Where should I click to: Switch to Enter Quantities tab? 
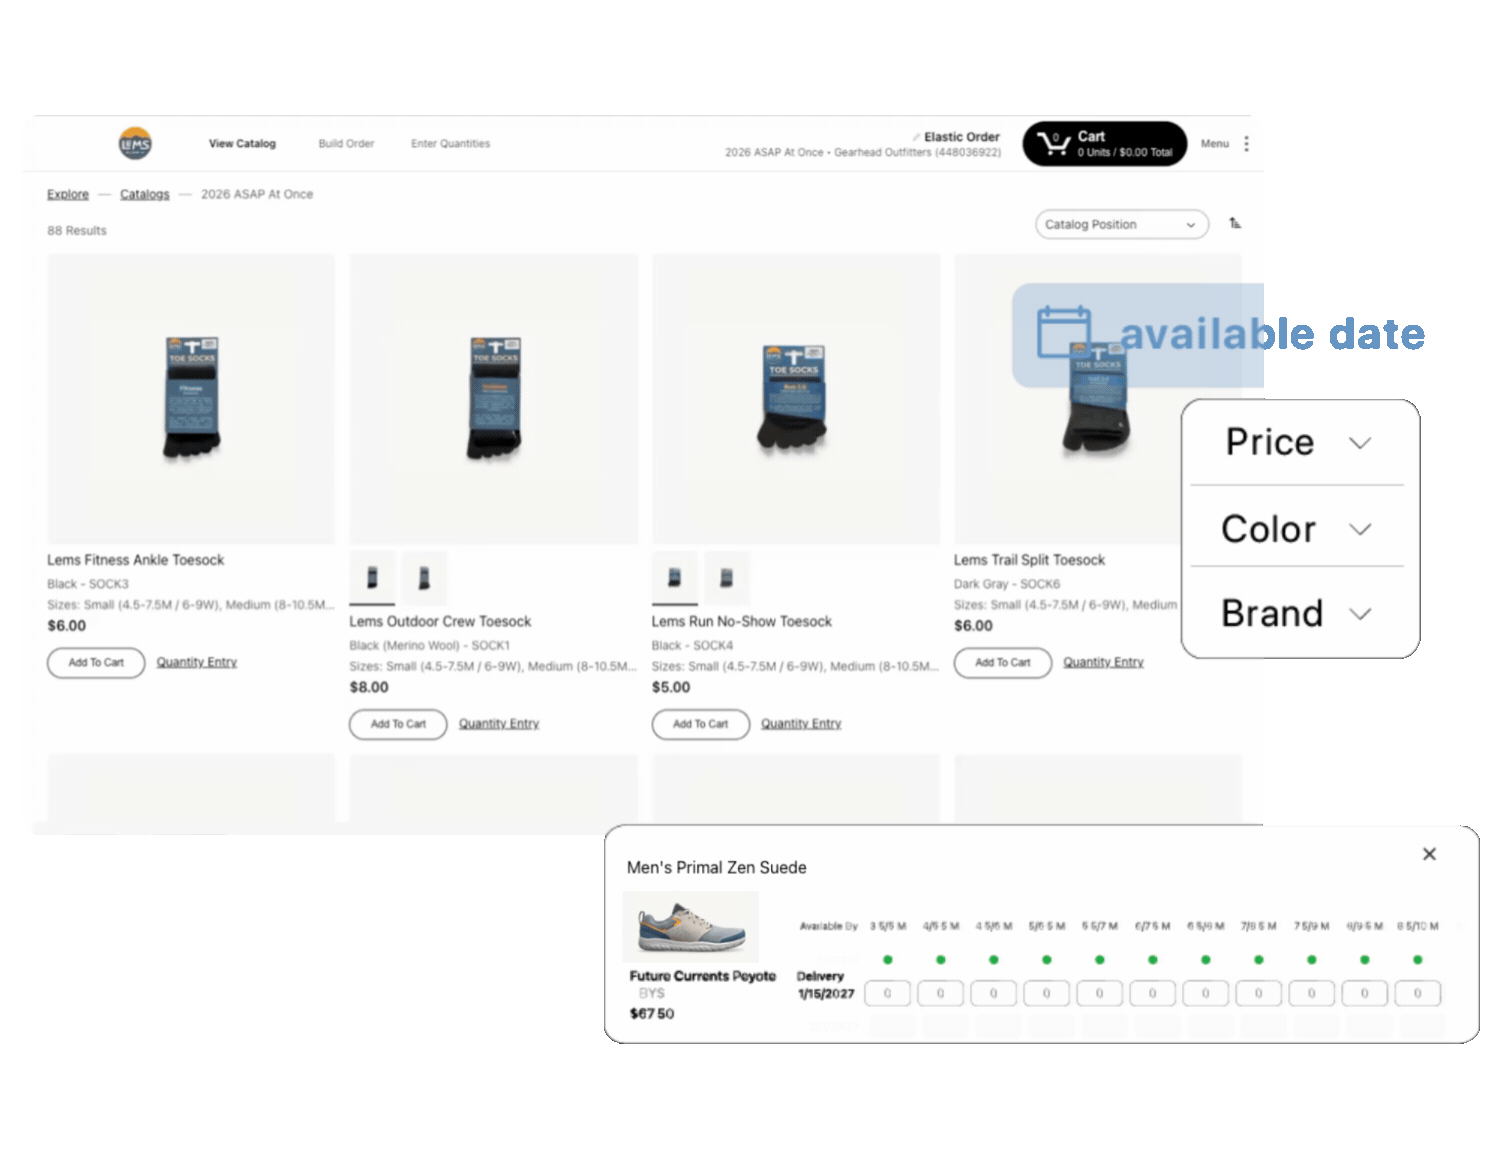tap(450, 144)
